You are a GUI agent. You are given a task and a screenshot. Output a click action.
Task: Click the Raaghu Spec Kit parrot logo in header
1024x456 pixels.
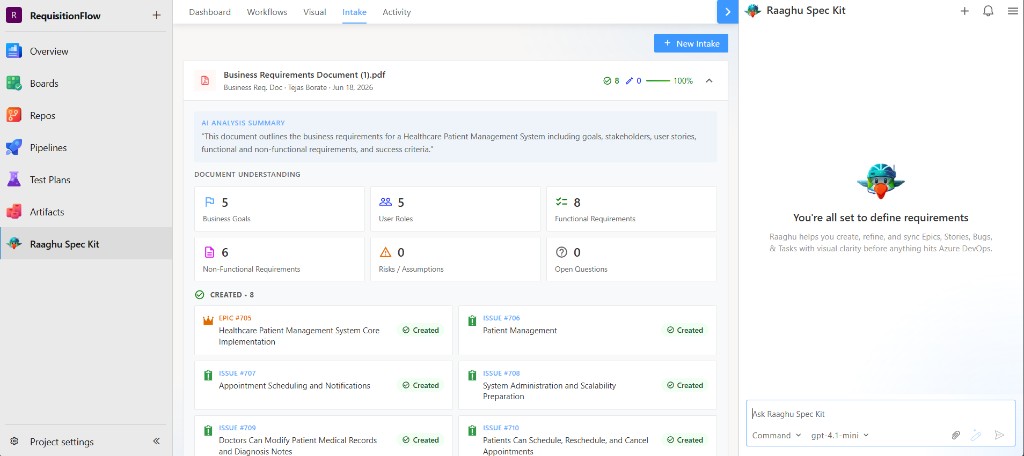753,10
